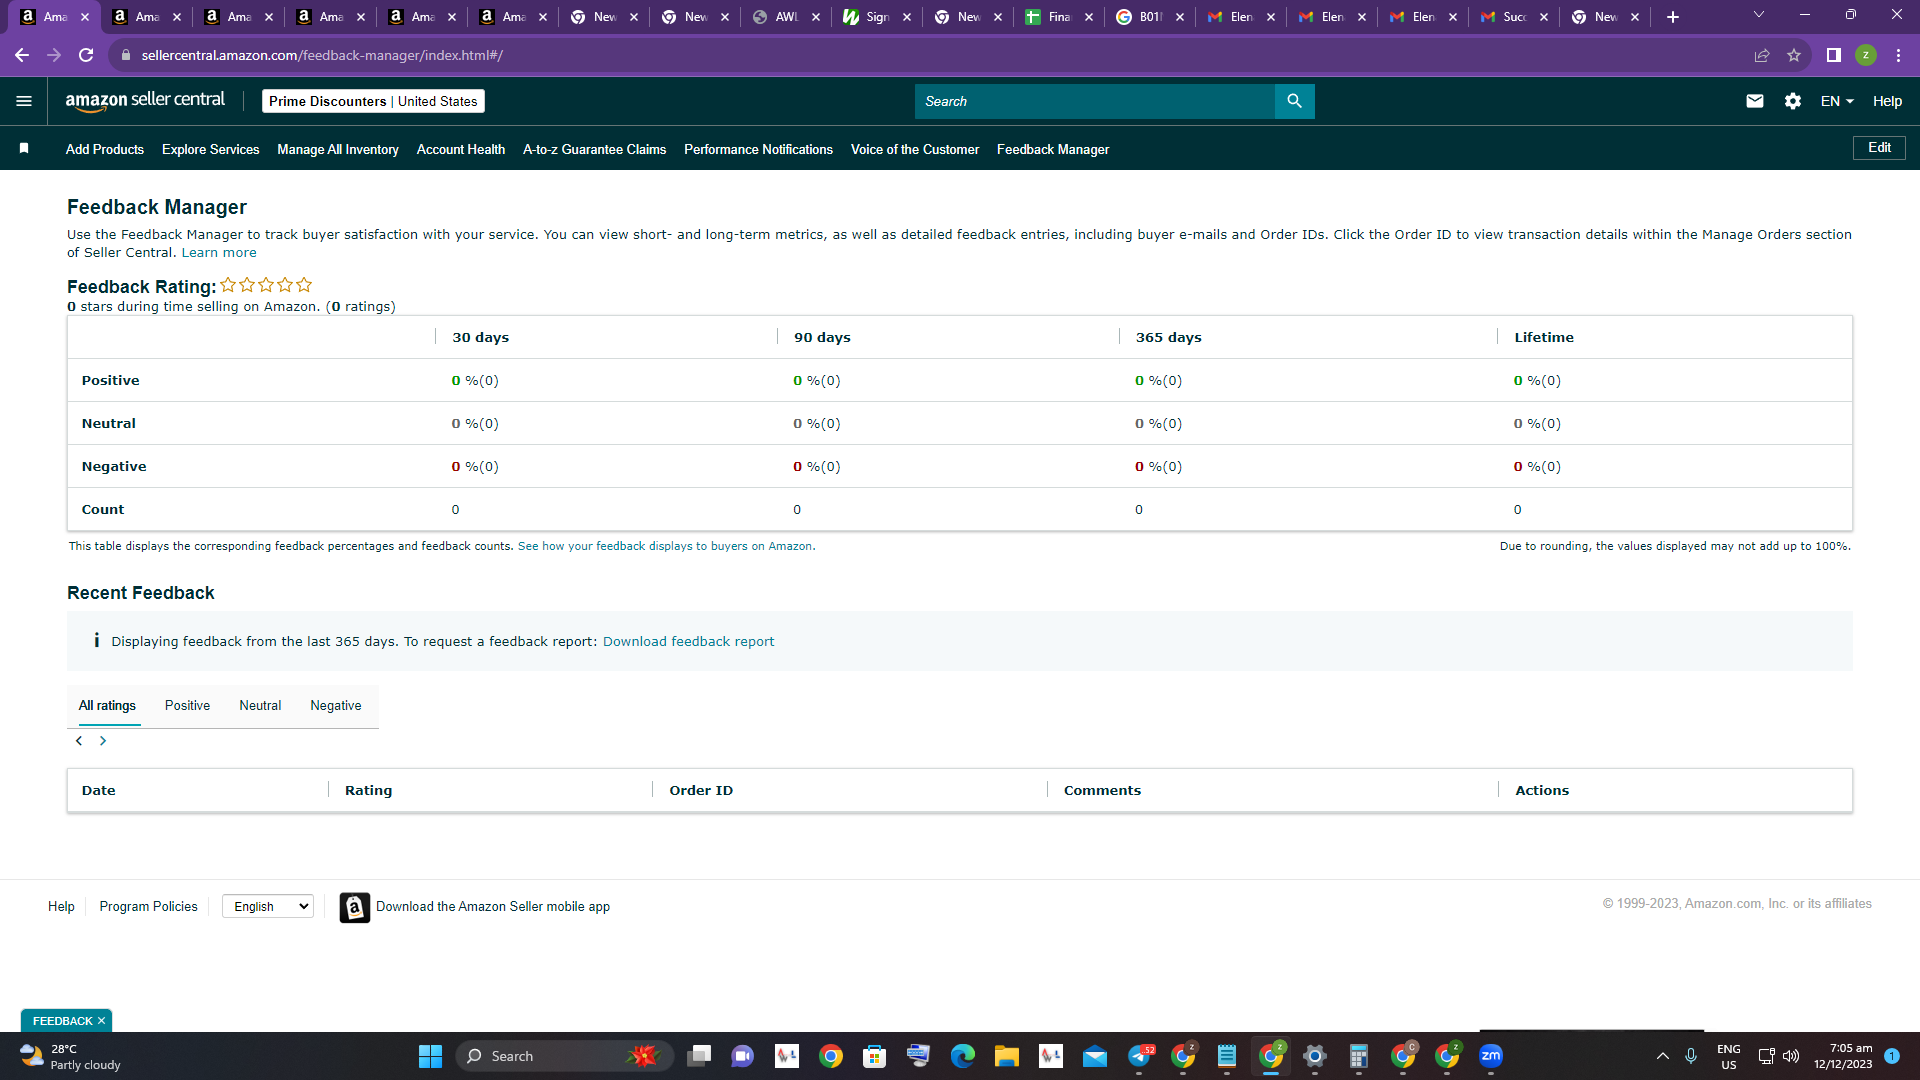The height and width of the screenshot is (1080, 1920).
Task: Go to previous feedback page arrow
Action: coord(79,741)
